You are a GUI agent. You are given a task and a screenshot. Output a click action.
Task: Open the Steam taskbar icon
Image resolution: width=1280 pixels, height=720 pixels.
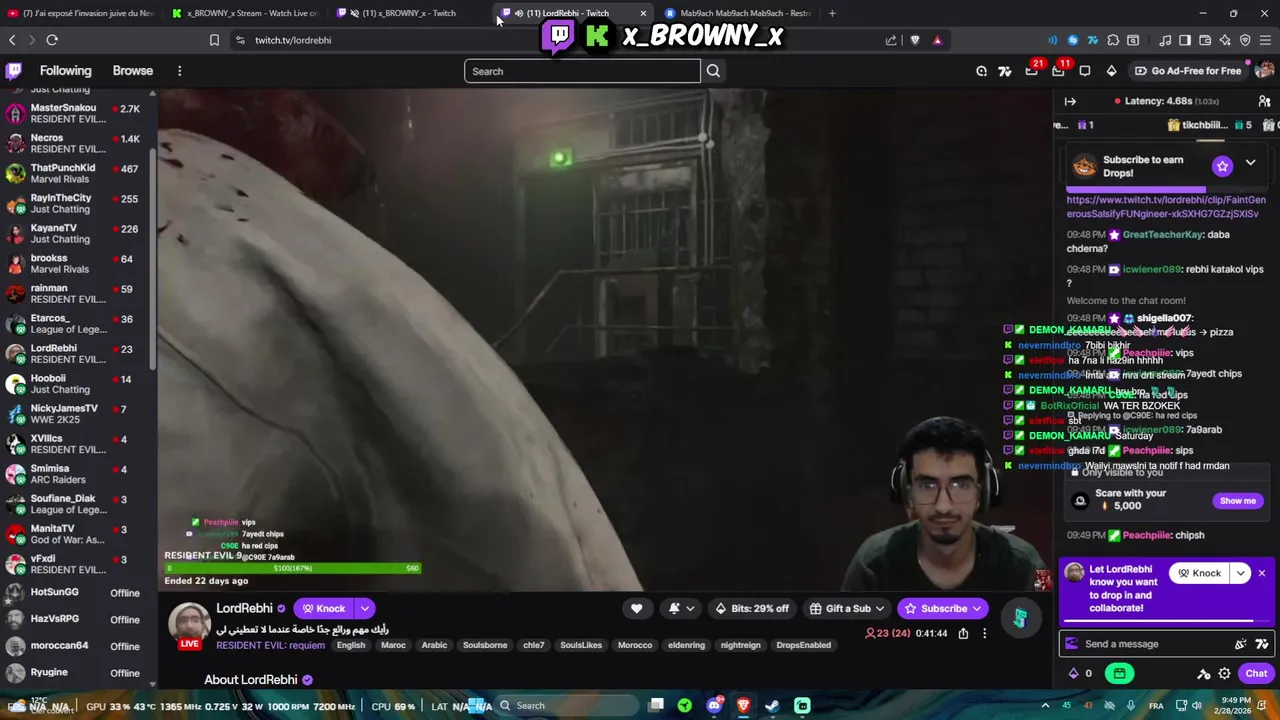pos(772,705)
